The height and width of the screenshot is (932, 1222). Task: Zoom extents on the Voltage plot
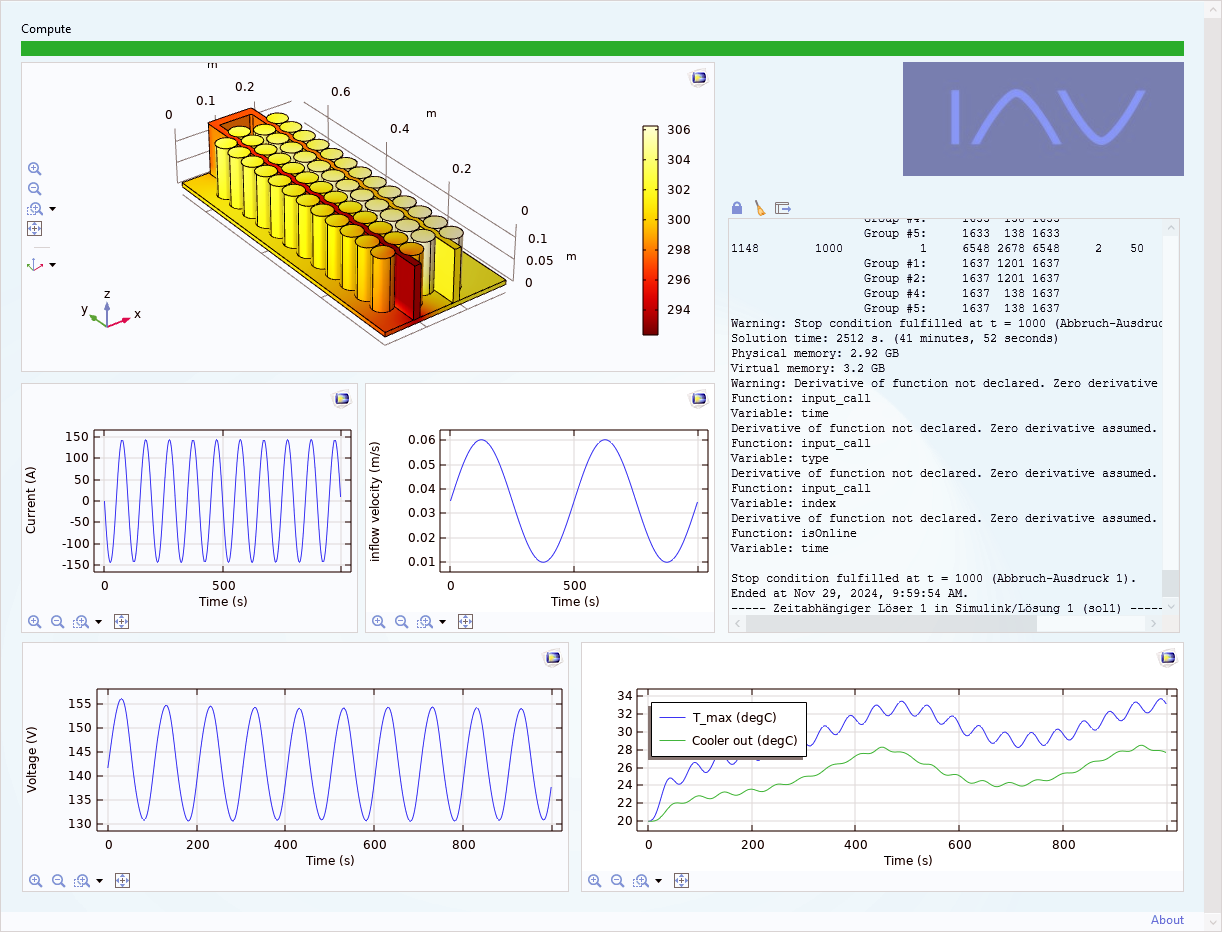[x=122, y=881]
